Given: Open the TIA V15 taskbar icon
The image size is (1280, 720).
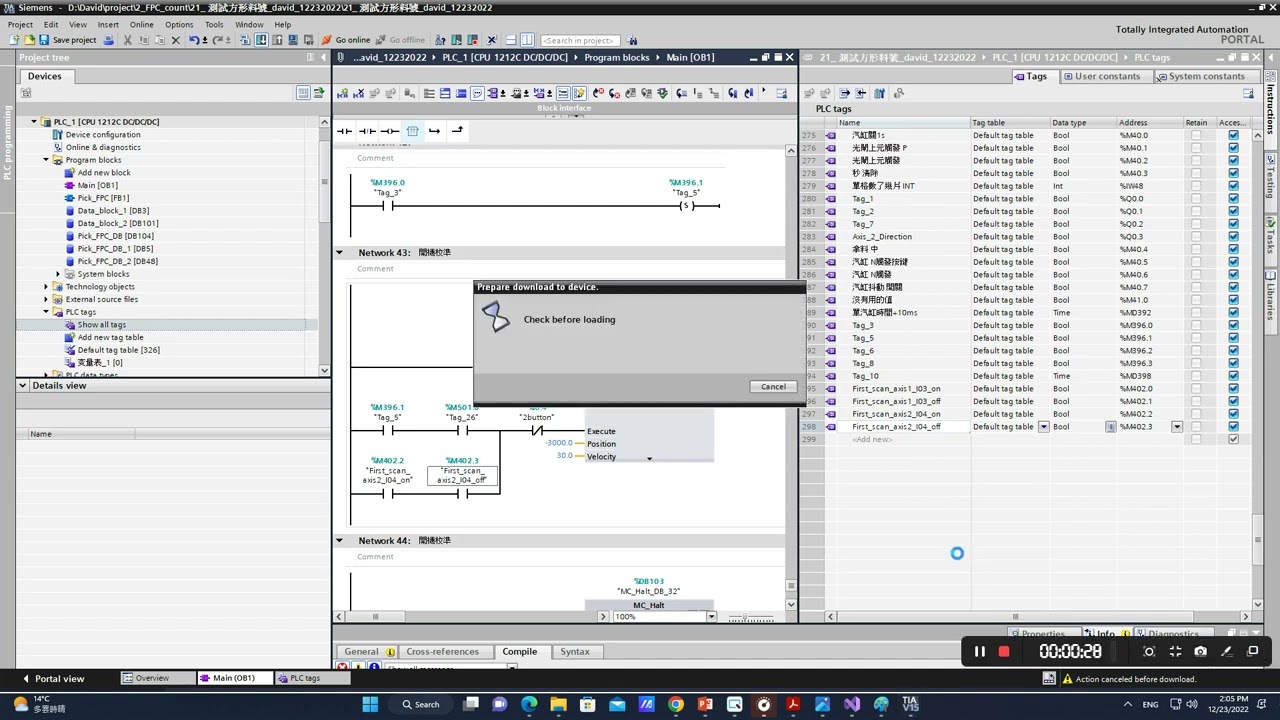Looking at the screenshot, I should (910, 704).
